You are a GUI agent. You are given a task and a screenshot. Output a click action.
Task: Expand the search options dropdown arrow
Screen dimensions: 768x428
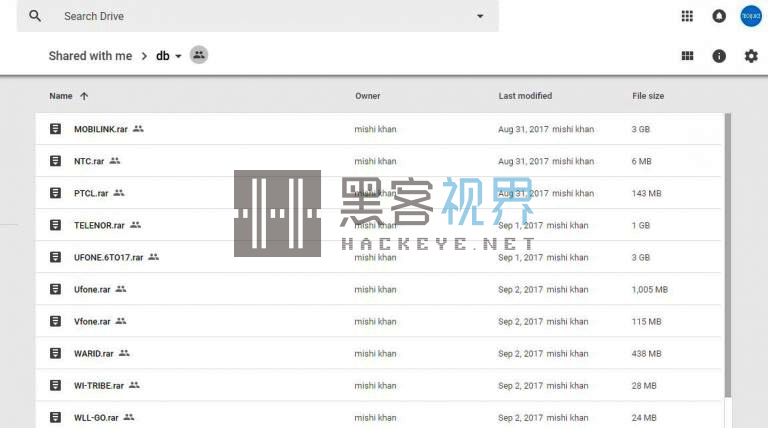point(480,17)
